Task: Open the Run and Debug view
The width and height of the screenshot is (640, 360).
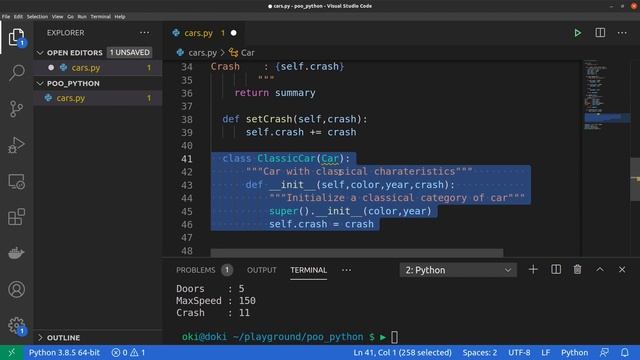Action: (16, 145)
